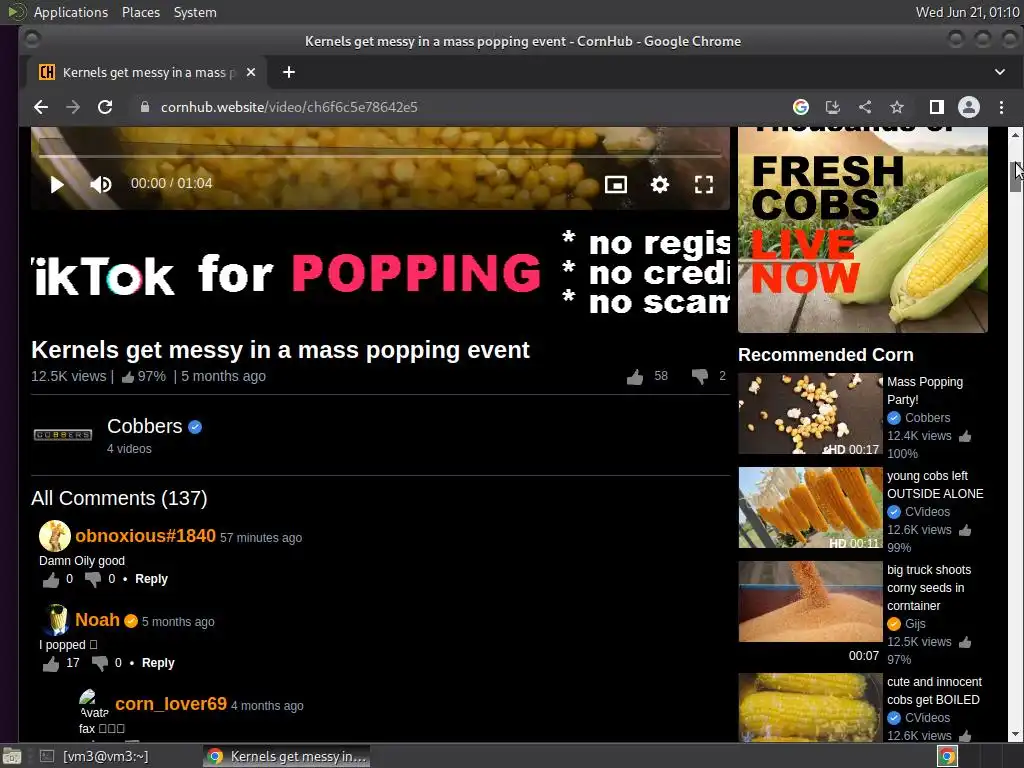Select Chrome window in taskbar
The height and width of the screenshot is (768, 1024).
point(286,756)
